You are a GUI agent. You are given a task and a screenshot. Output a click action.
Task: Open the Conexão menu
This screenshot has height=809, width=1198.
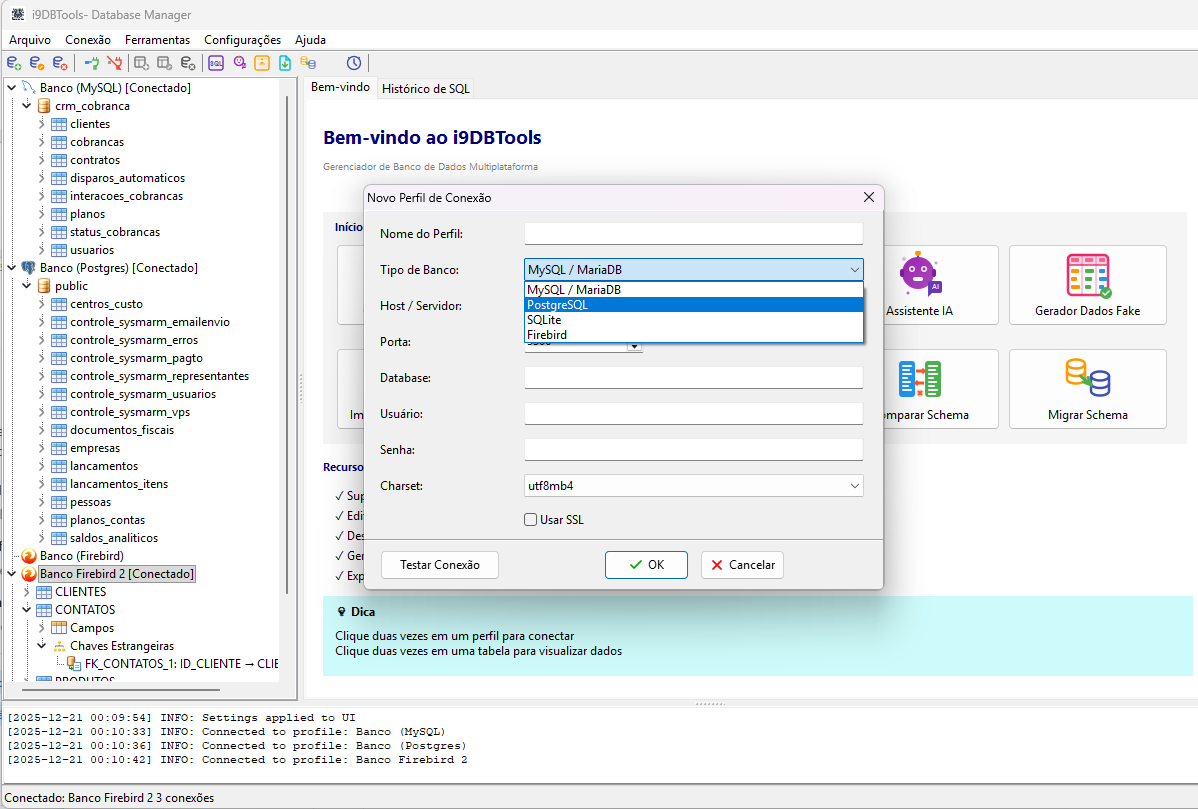click(x=88, y=40)
